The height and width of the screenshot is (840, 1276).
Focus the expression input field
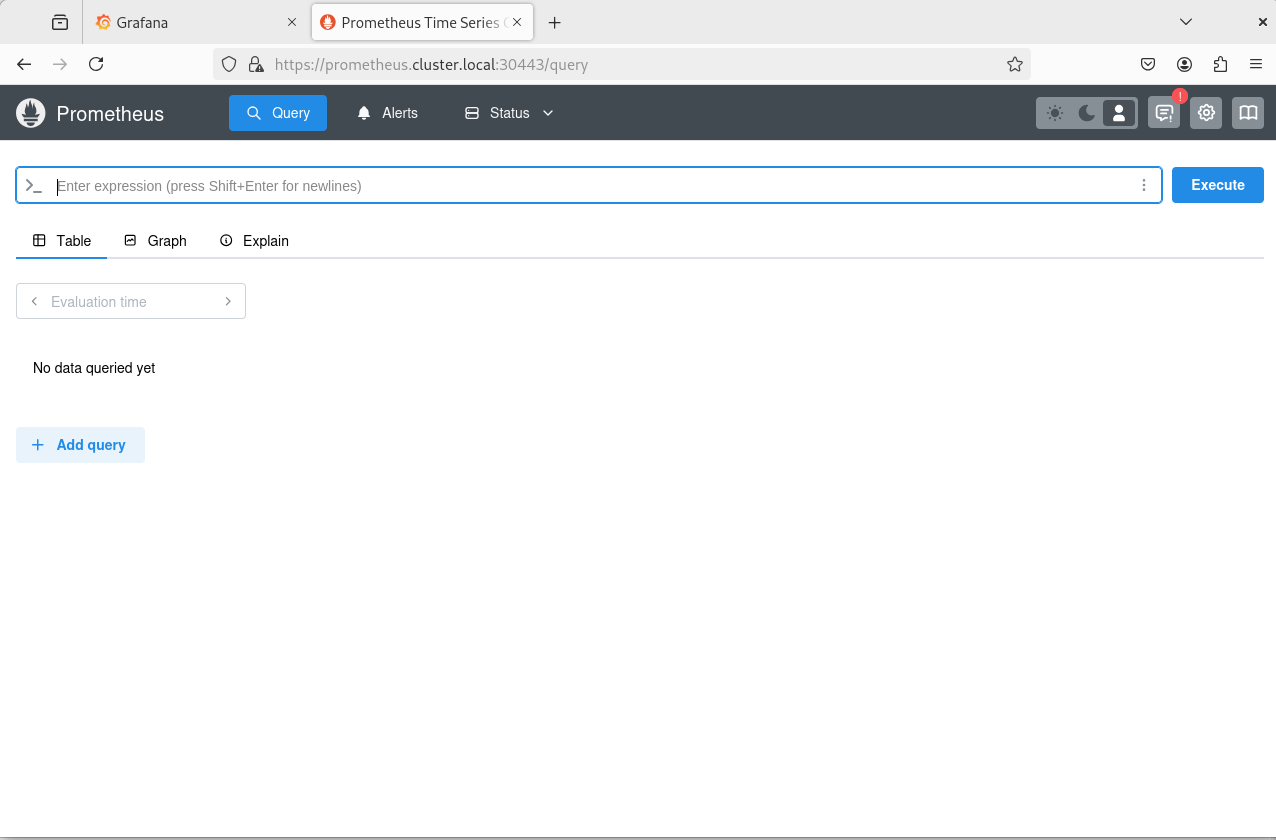590,186
